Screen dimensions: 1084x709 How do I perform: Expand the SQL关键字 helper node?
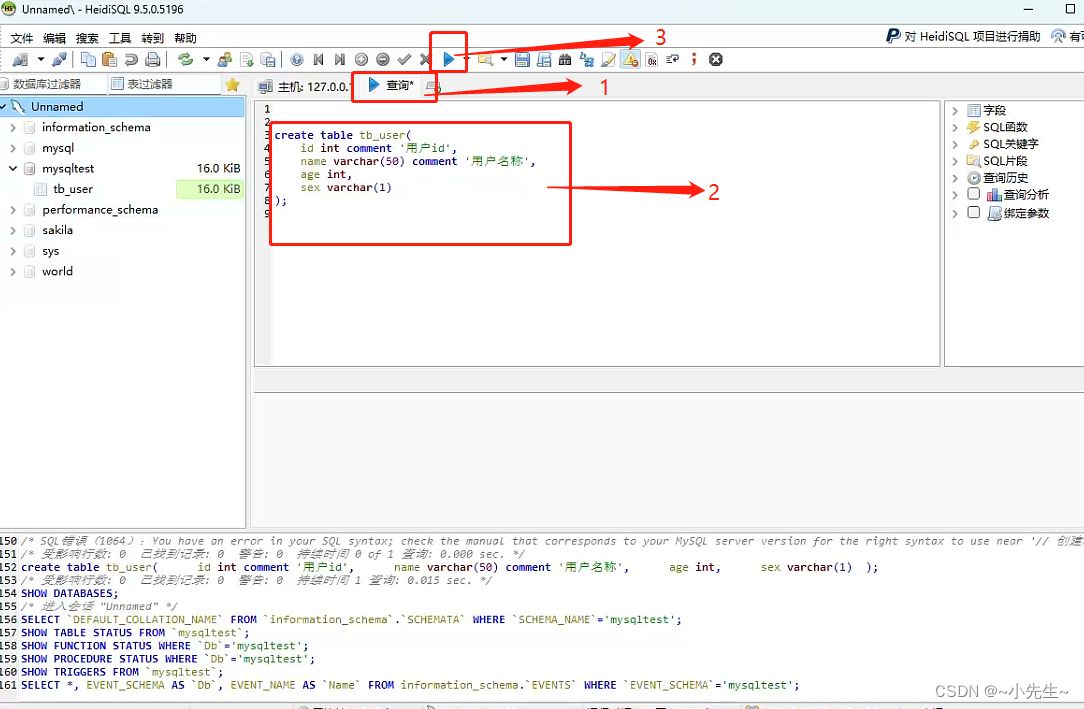pos(955,144)
